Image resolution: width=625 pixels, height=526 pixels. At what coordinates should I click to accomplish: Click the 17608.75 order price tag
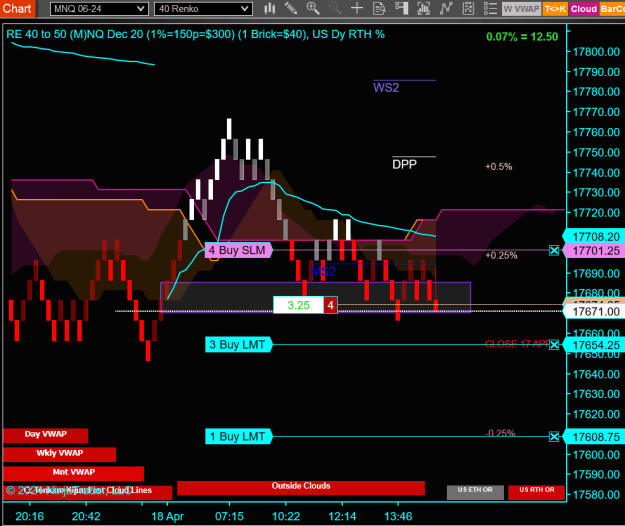(x=594, y=437)
